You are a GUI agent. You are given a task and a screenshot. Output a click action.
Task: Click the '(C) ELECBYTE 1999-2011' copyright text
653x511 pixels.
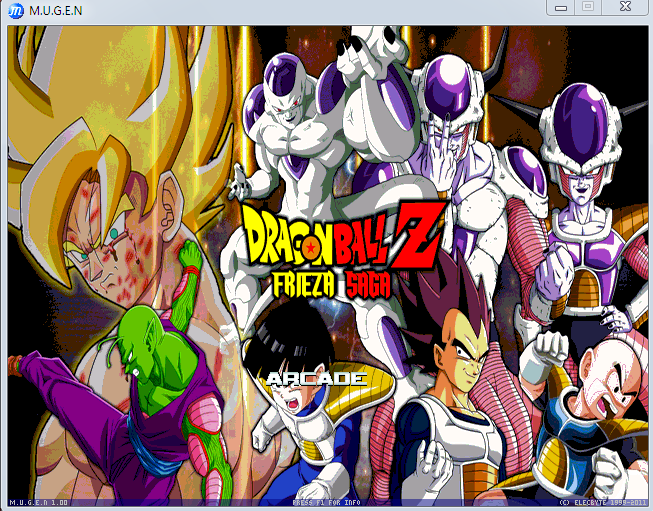pyautogui.click(x=603, y=503)
